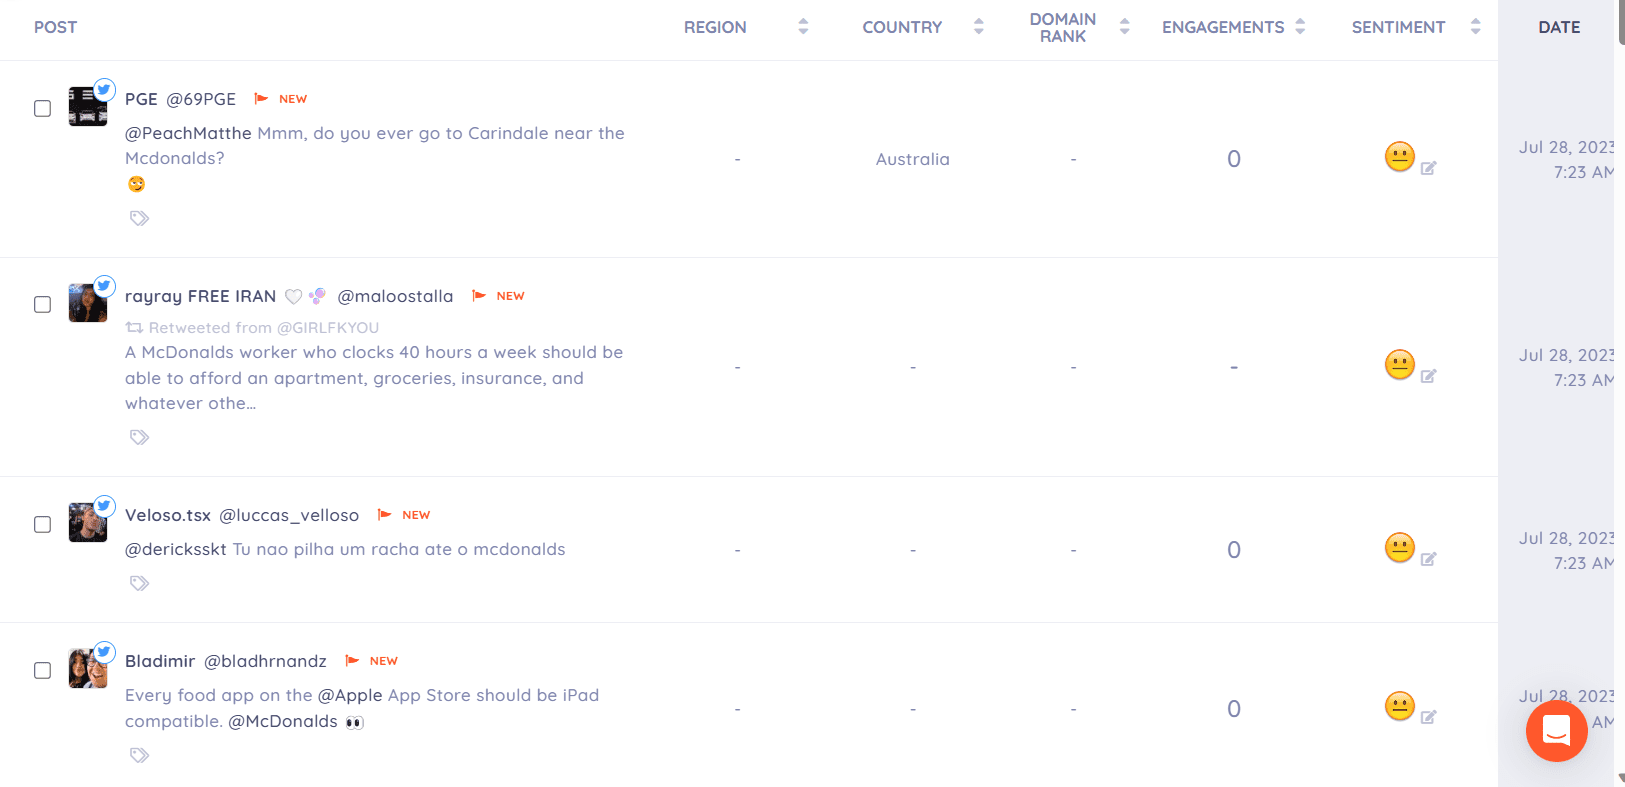The height and width of the screenshot is (787, 1625).
Task: Edit sentiment for rayray FREE IRAN post
Action: (x=1428, y=376)
